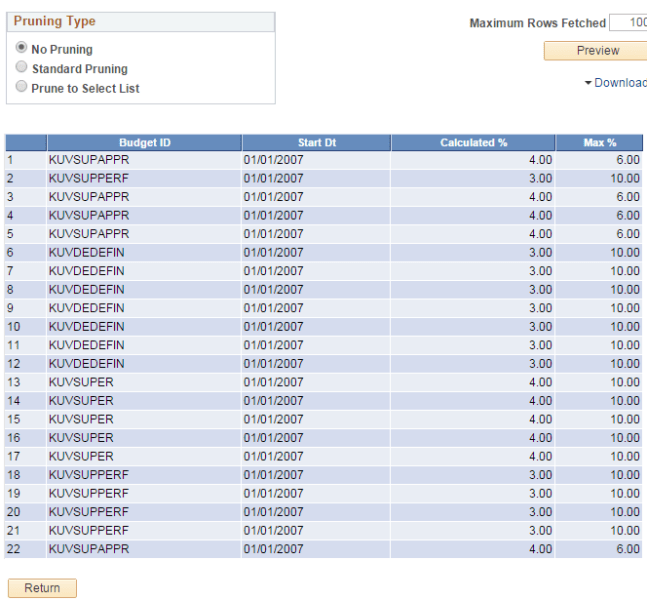647x600 pixels.
Task: Click the Preview button
Action: tap(596, 51)
